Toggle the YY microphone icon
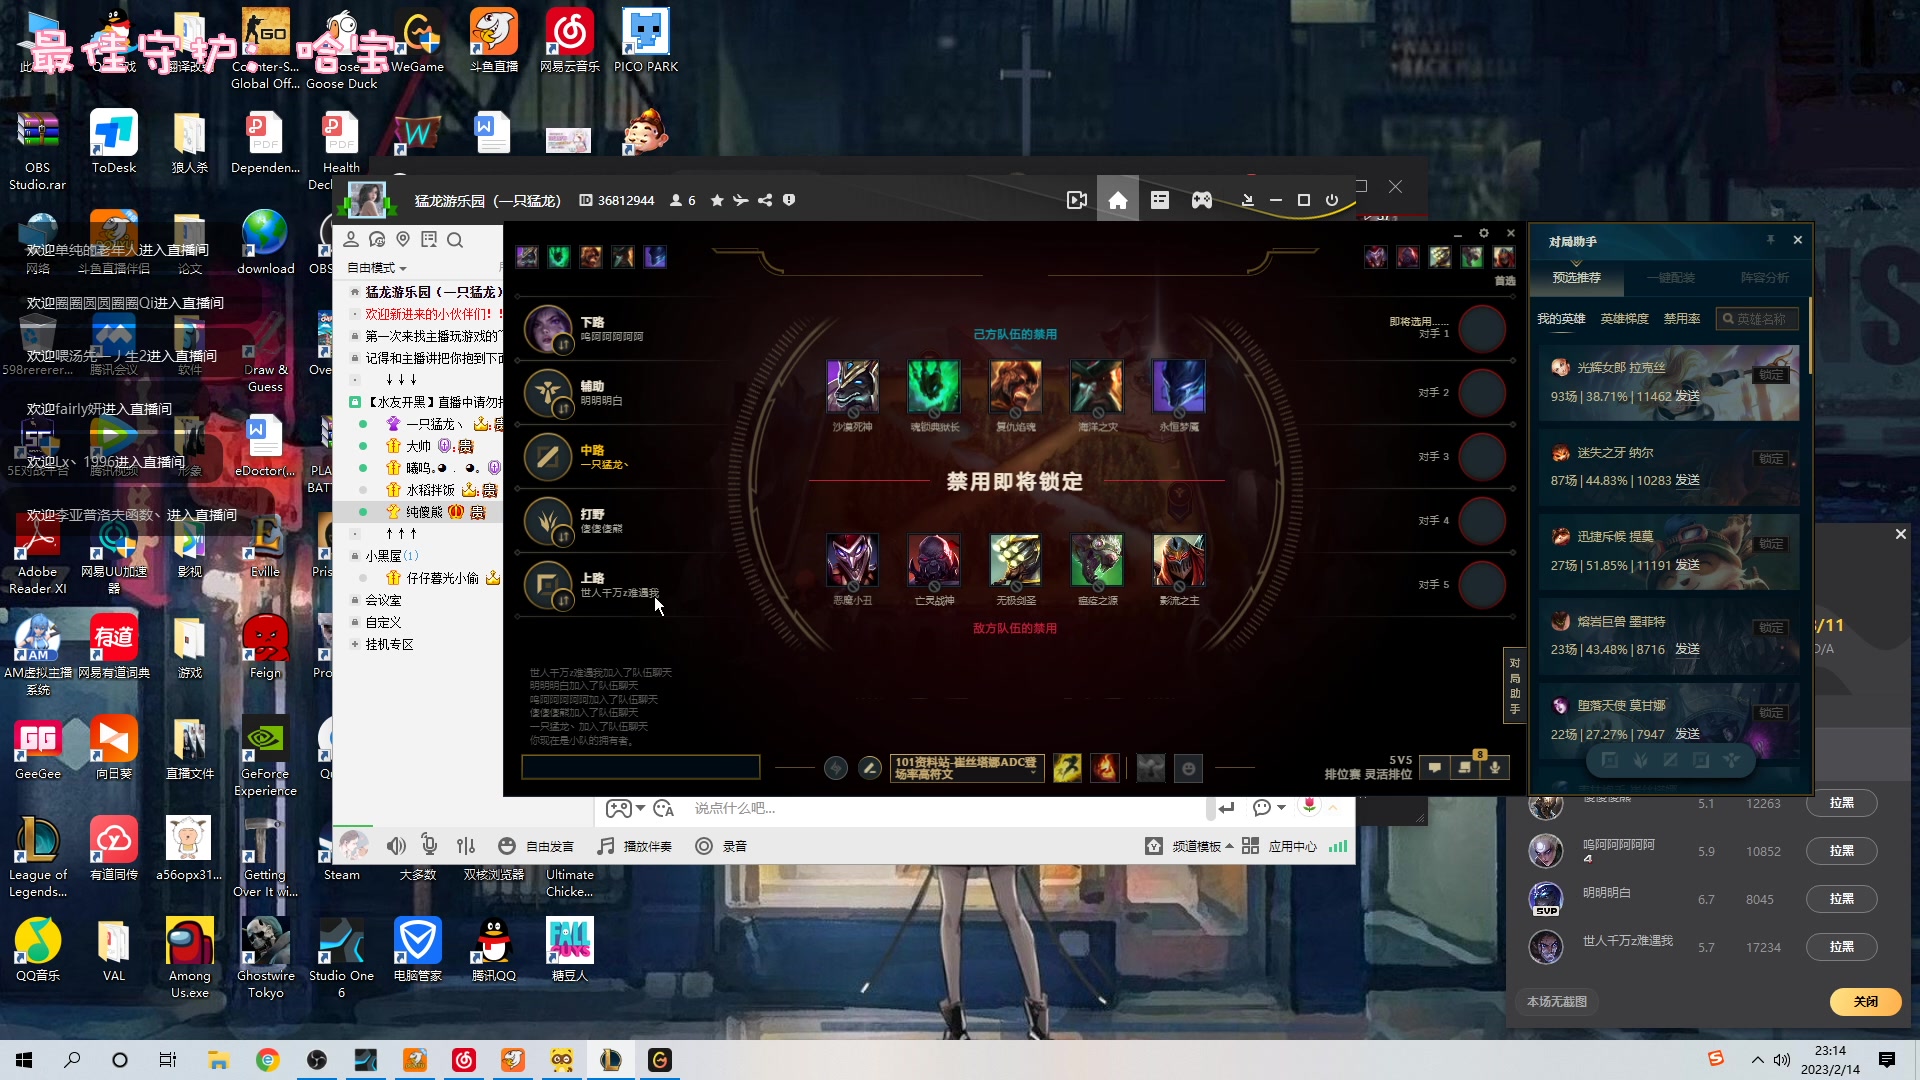Screen dimensions: 1920x1080 [x=429, y=846]
